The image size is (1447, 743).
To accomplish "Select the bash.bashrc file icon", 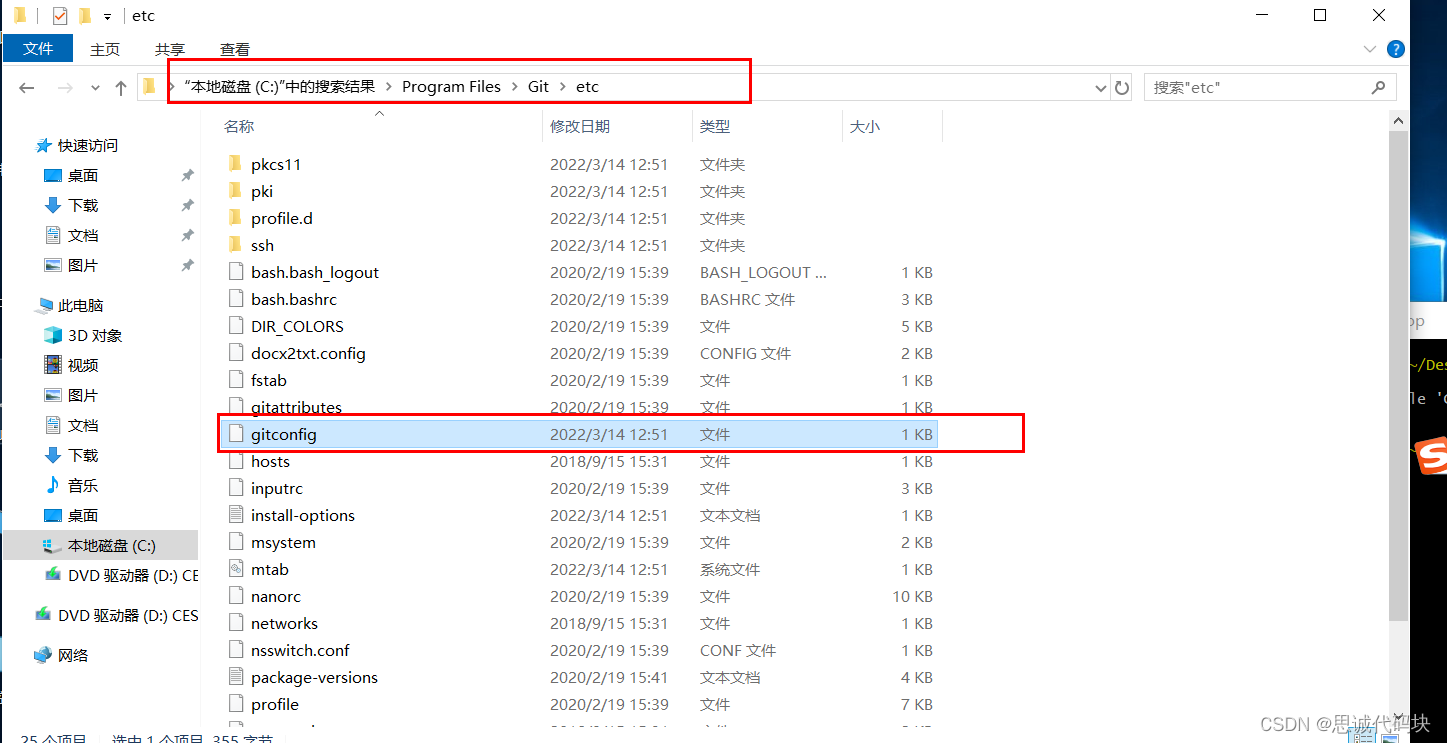I will (x=236, y=299).
